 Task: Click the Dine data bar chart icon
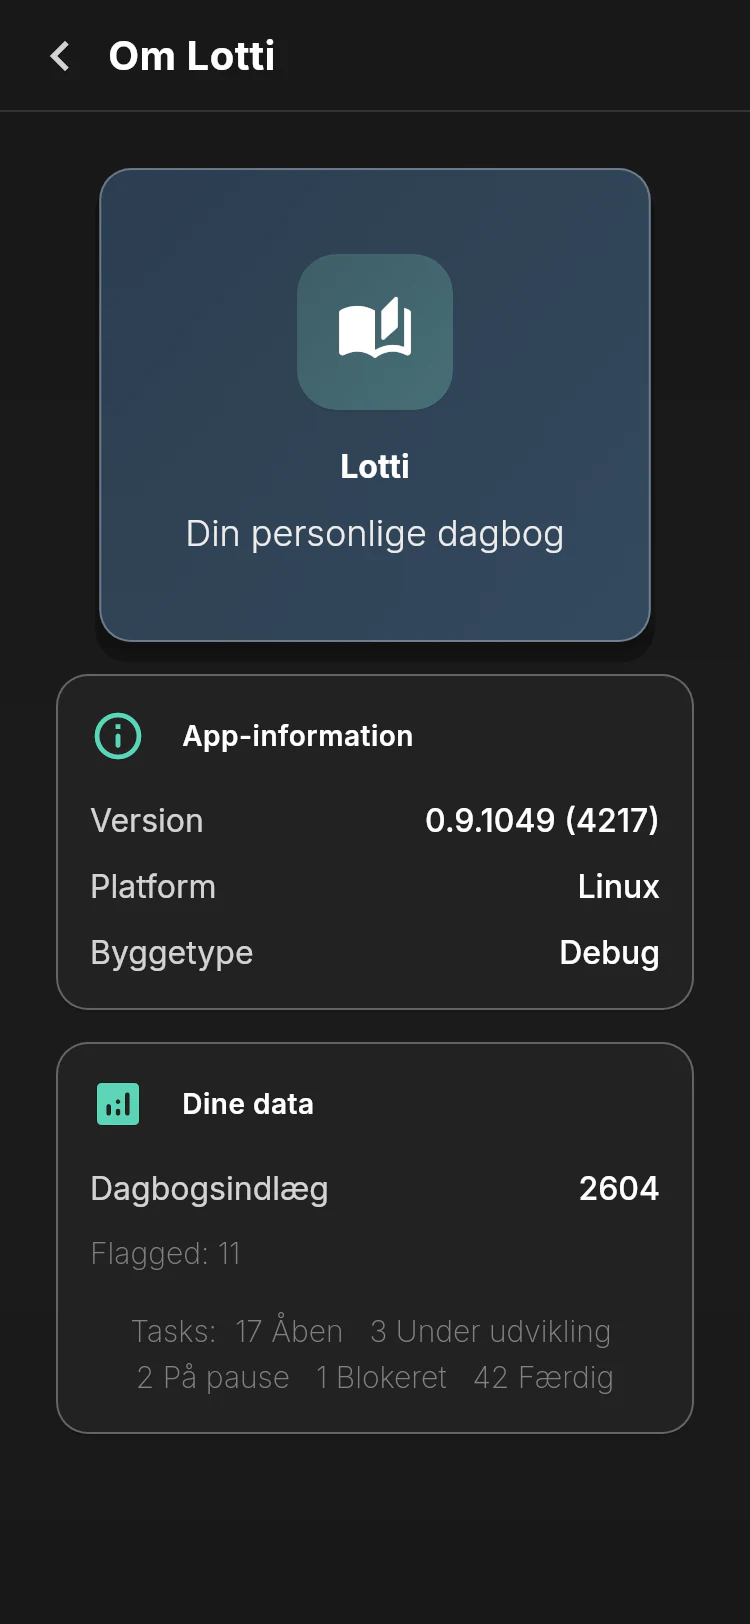(118, 1104)
